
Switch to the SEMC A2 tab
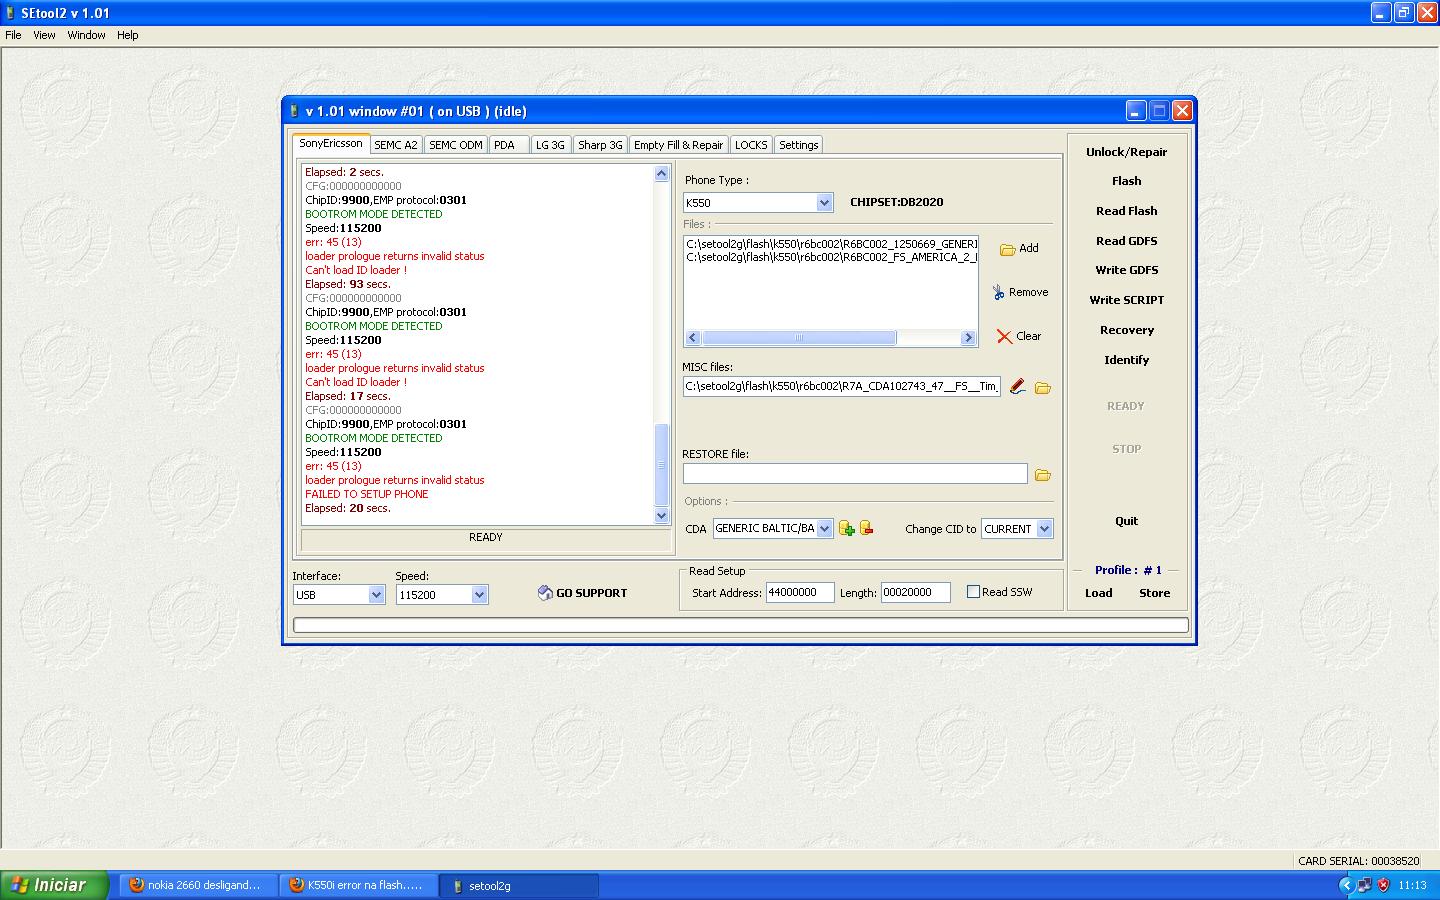[x=396, y=145]
